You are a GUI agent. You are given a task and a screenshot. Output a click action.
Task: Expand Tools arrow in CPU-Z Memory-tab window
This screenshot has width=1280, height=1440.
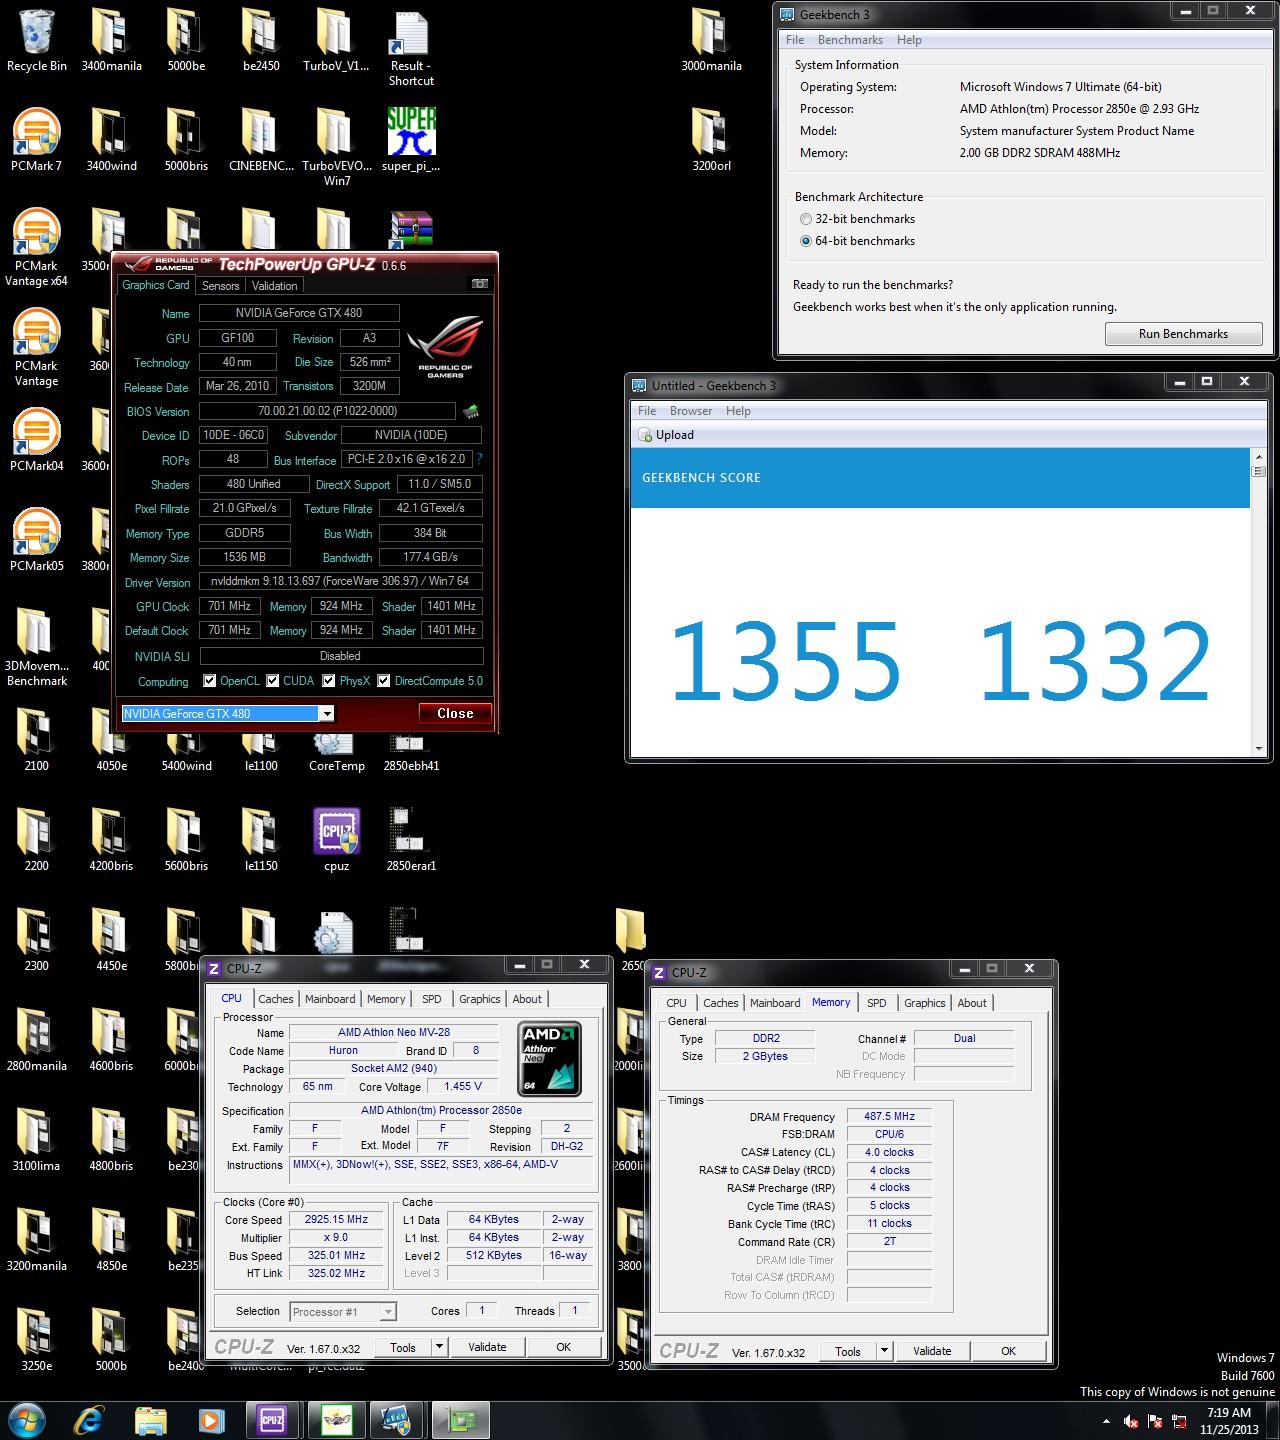[x=883, y=1351]
